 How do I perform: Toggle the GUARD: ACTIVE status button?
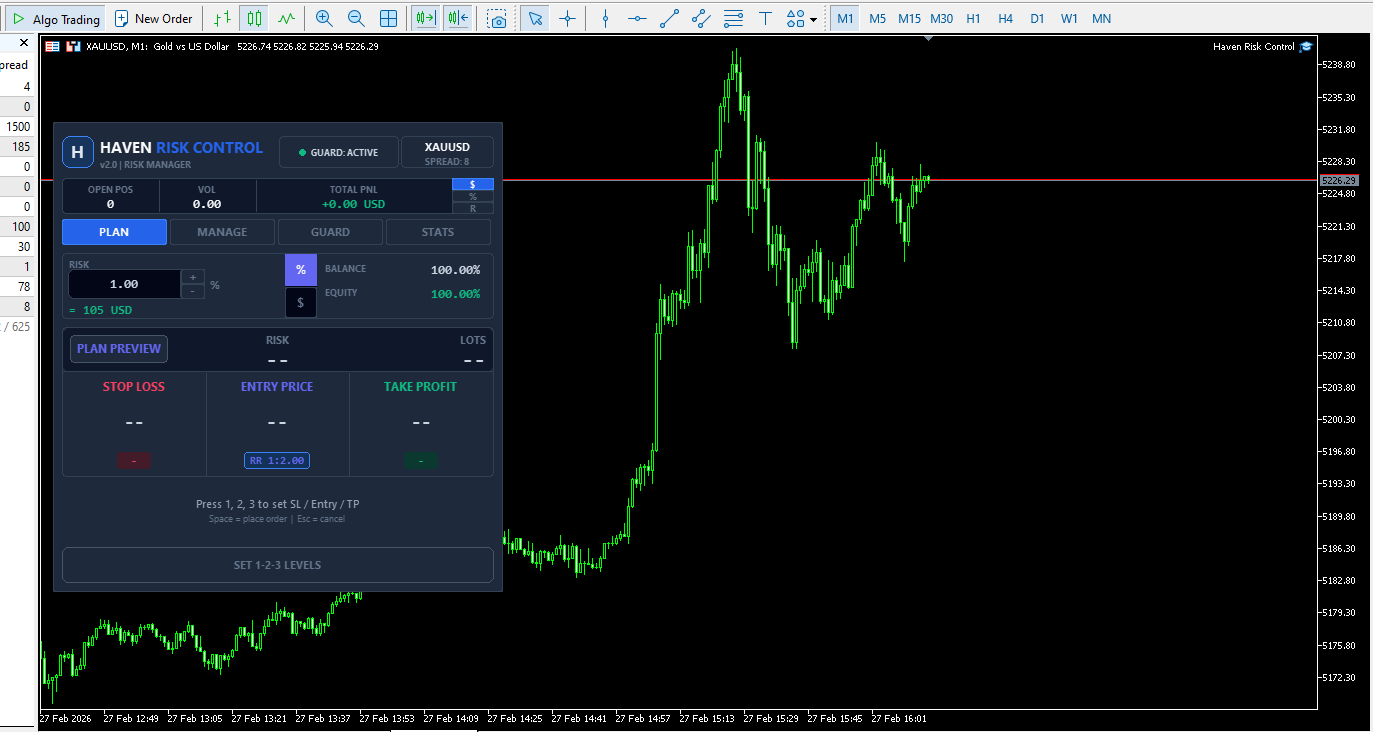click(x=338, y=152)
